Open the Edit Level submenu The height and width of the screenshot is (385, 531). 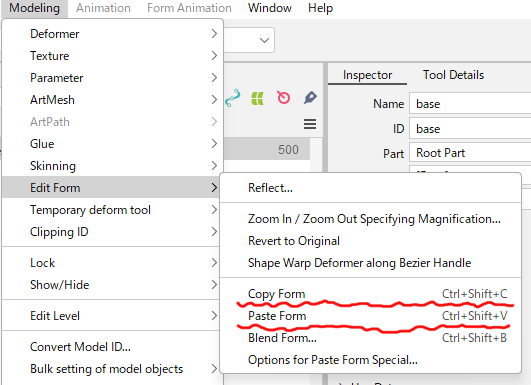click(112, 316)
